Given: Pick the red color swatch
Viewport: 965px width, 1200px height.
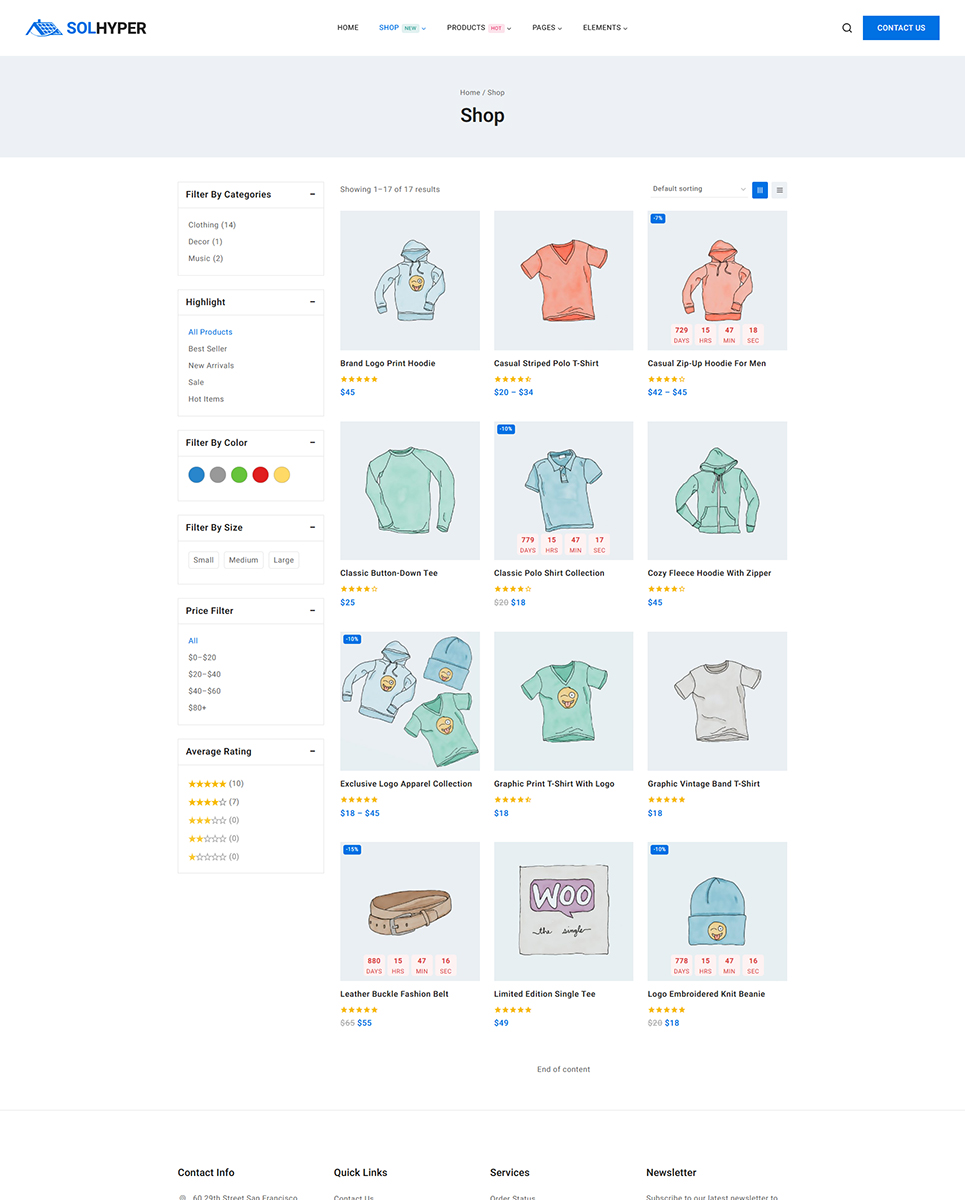Looking at the screenshot, I should [261, 475].
